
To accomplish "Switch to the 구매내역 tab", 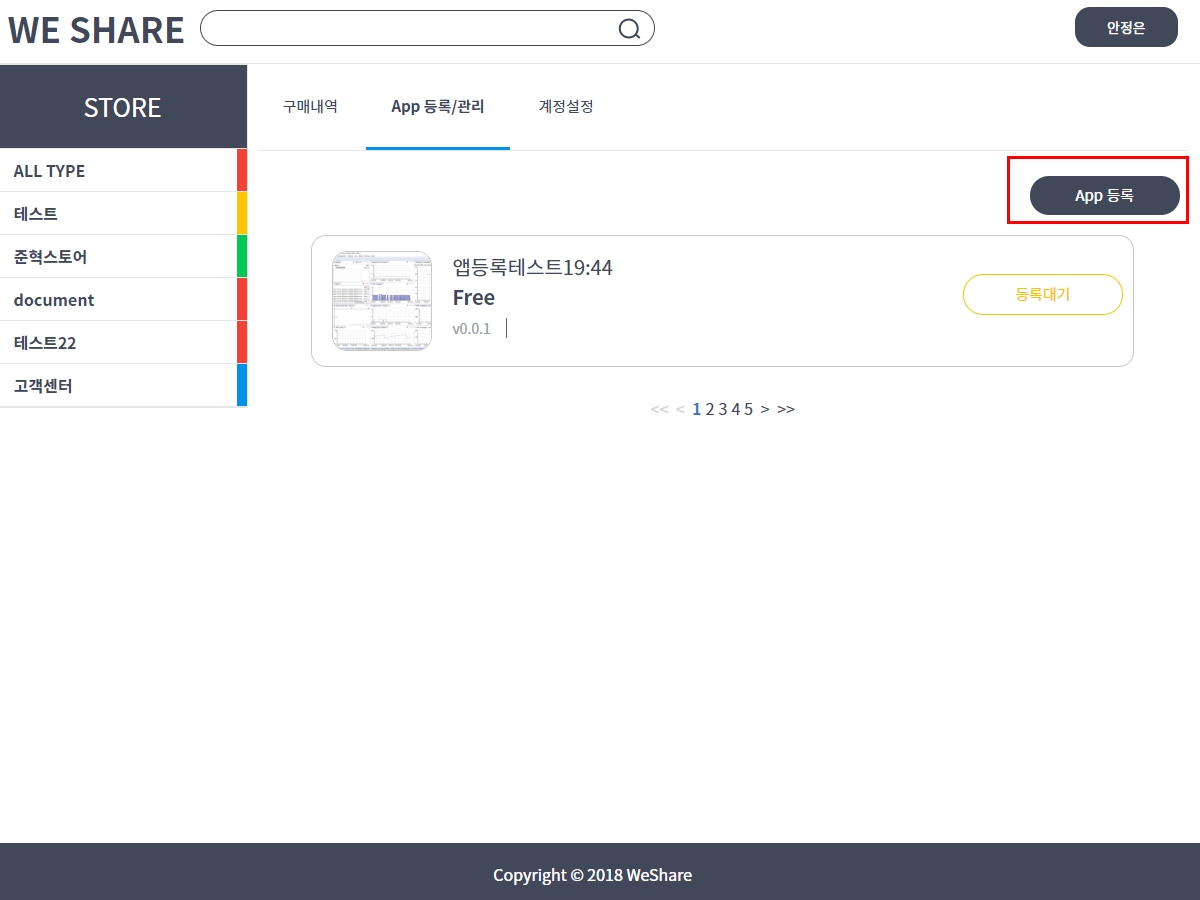I will pyautogui.click(x=310, y=107).
